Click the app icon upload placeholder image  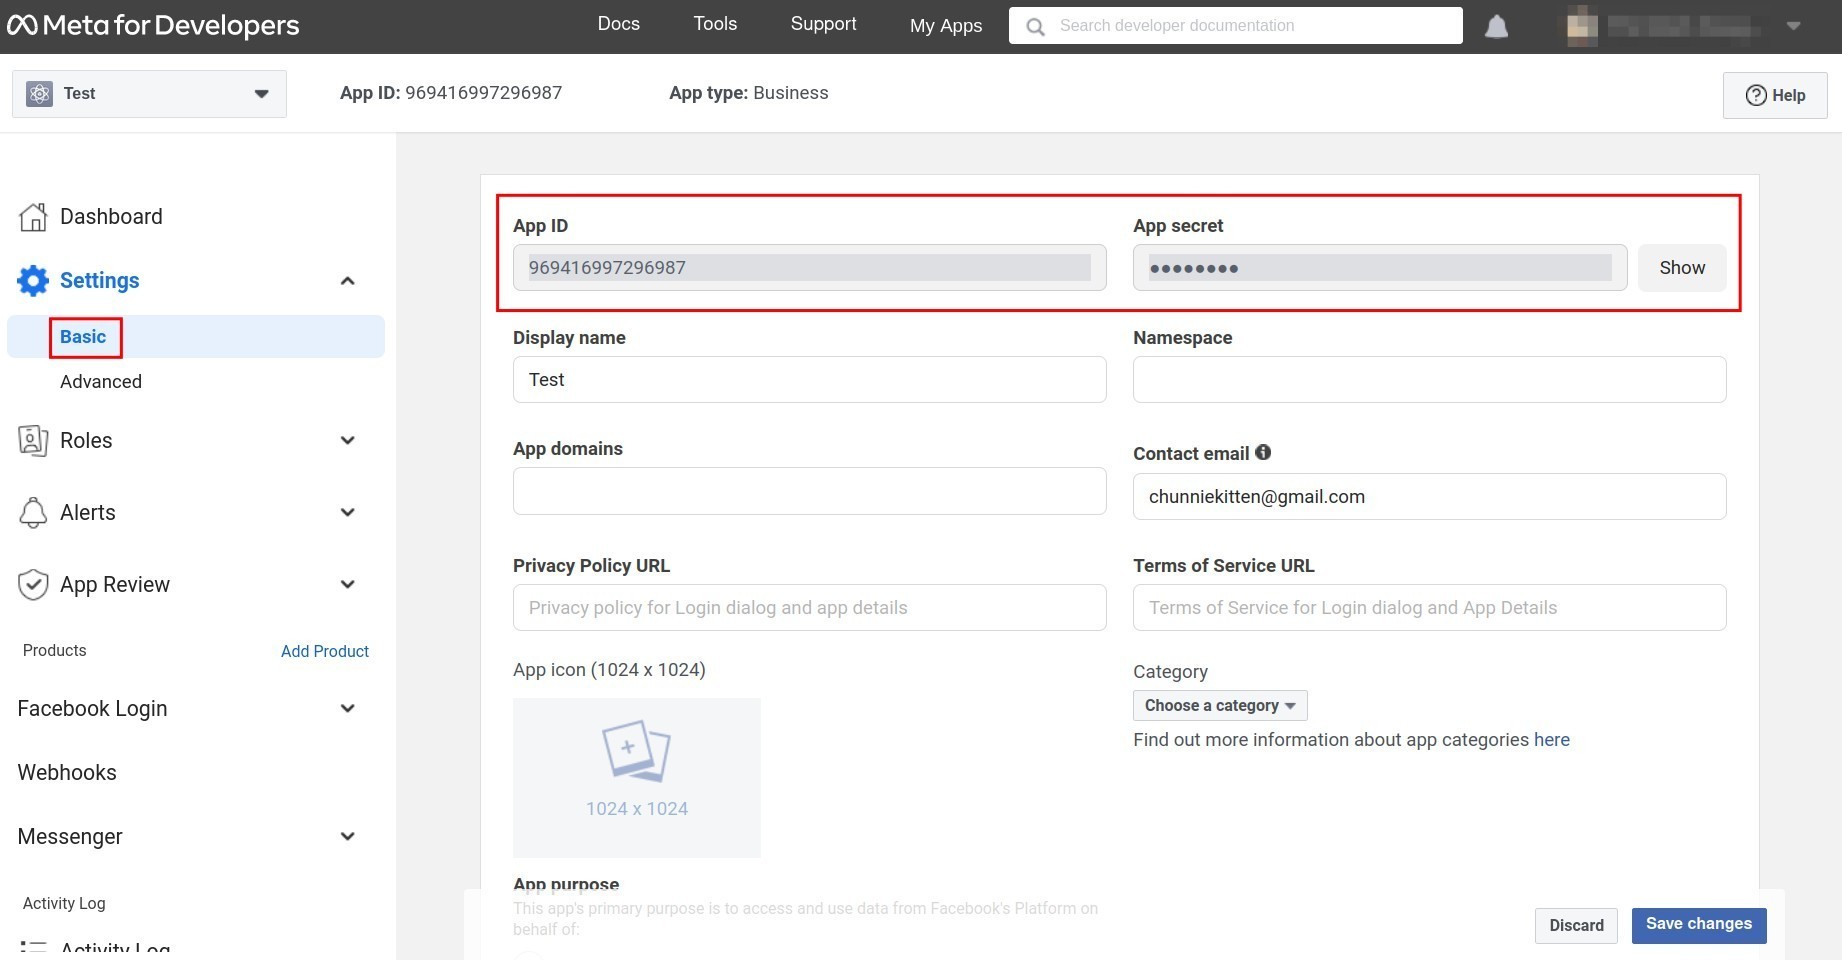637,778
